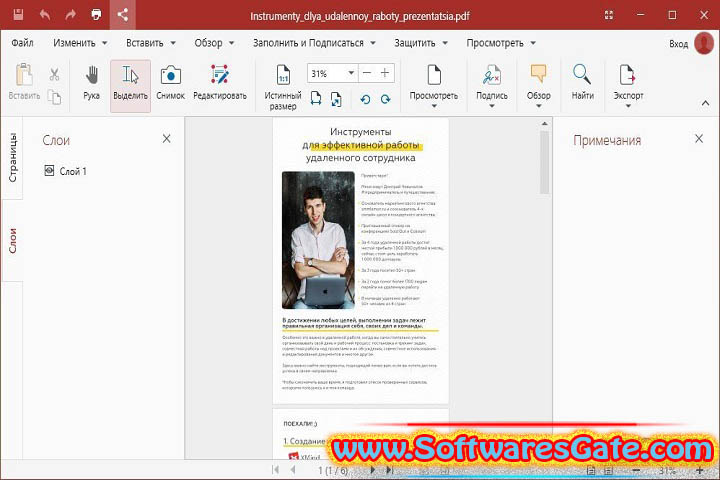Viewport: 720px width, 480px height.
Task: Open the Изменить menu
Action: click(x=80, y=43)
